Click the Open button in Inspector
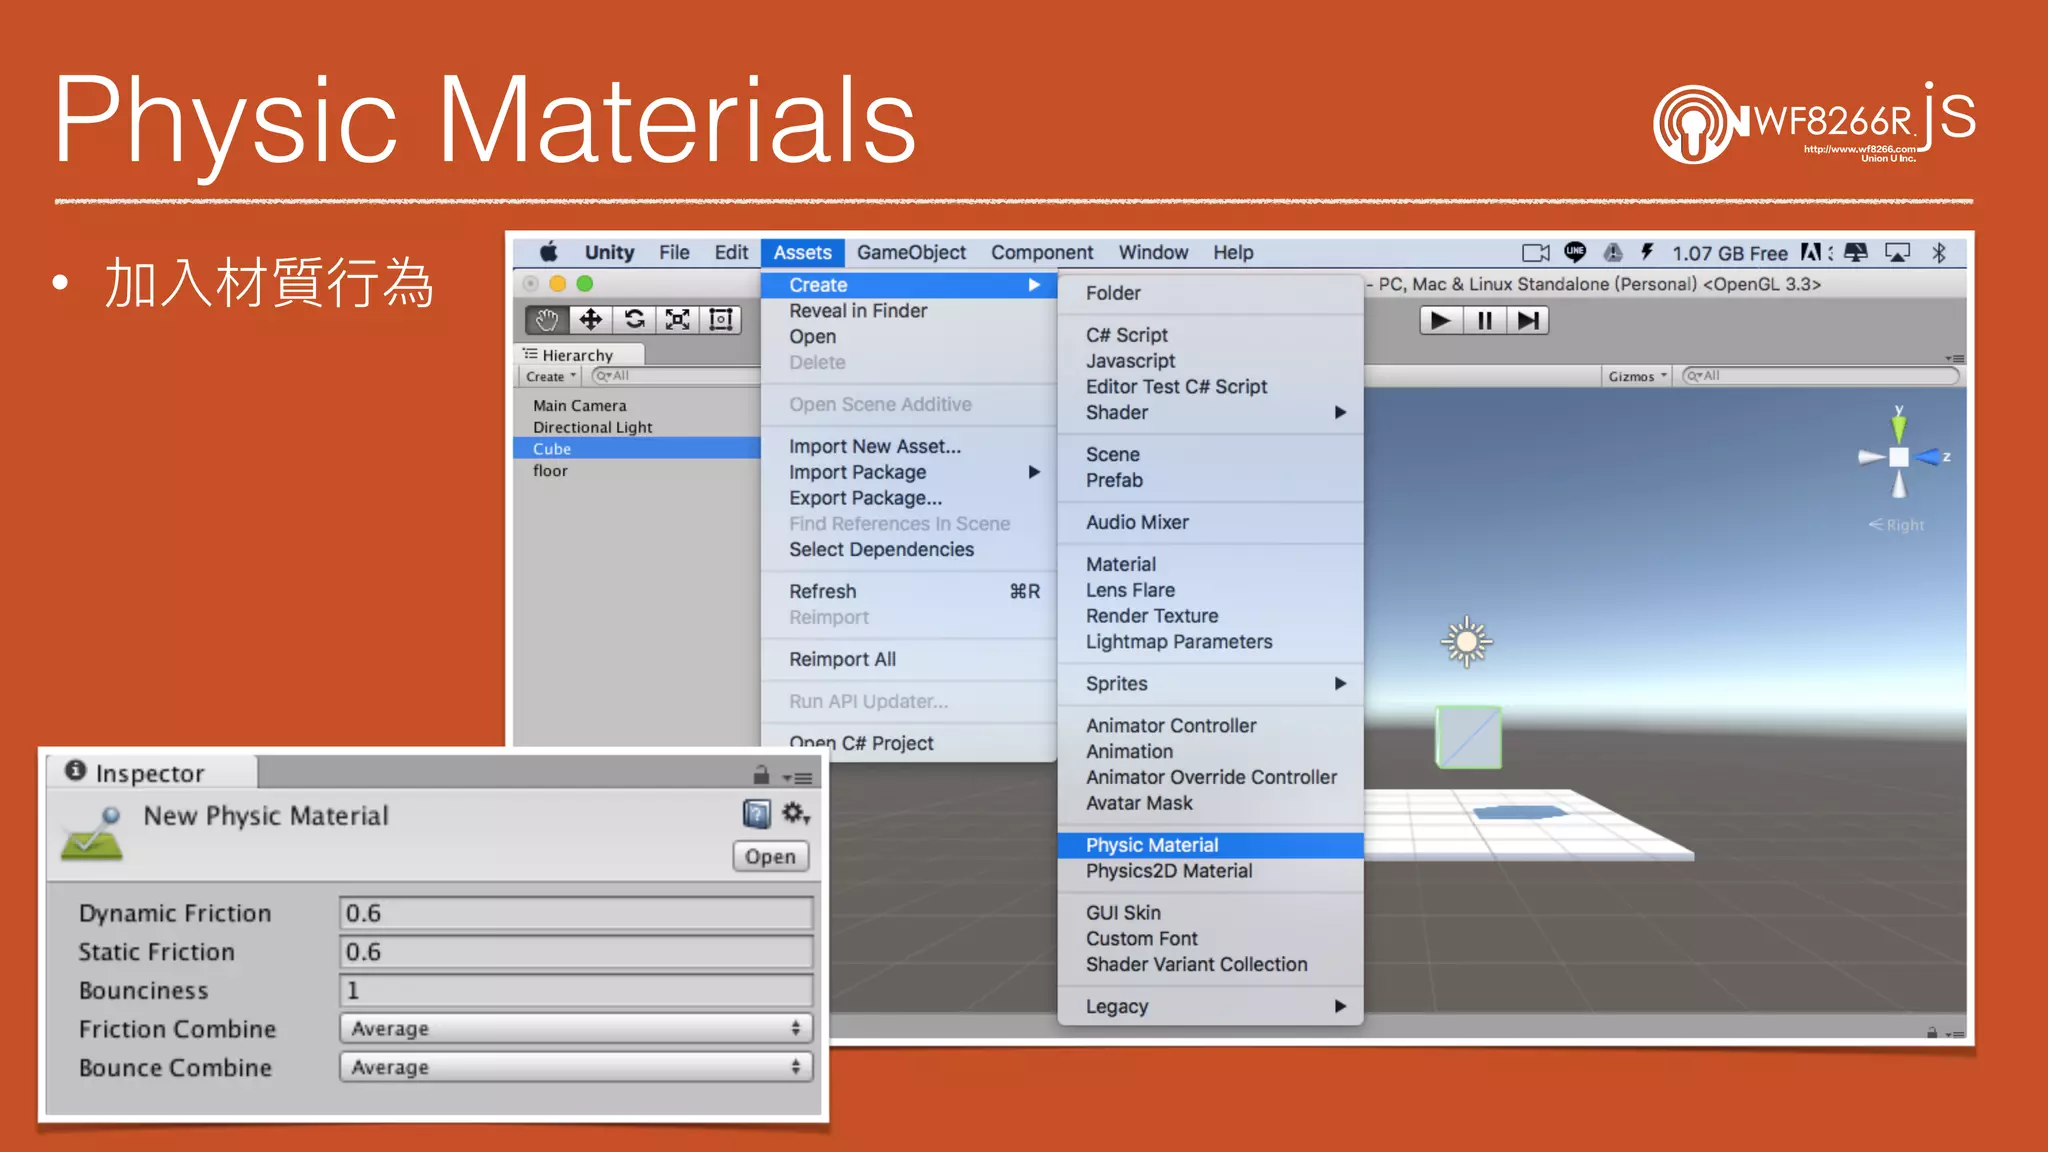The width and height of the screenshot is (2048, 1152). tap(770, 856)
